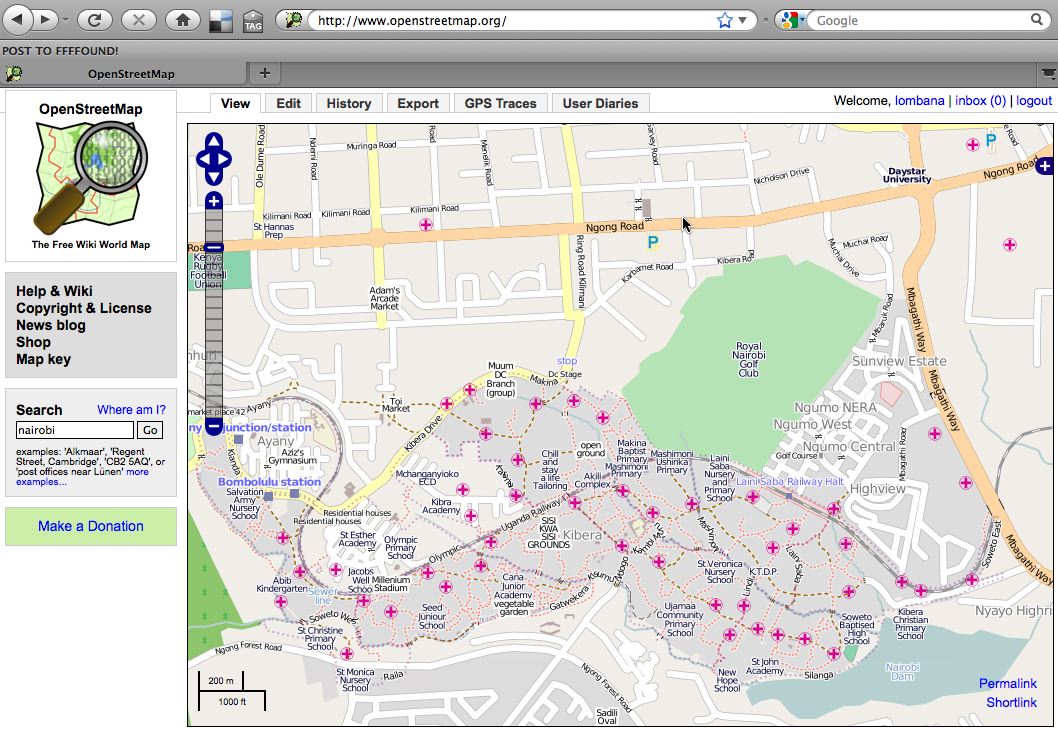Select the View tab
The width and height of the screenshot is (1058, 732).
(x=235, y=103)
